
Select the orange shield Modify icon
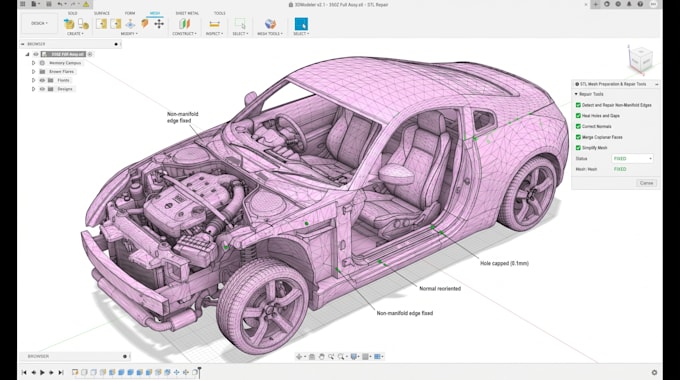coord(144,23)
